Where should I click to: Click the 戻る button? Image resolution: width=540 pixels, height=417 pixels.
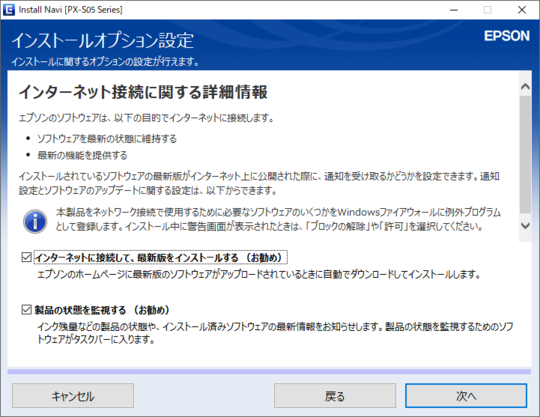[x=335, y=396]
